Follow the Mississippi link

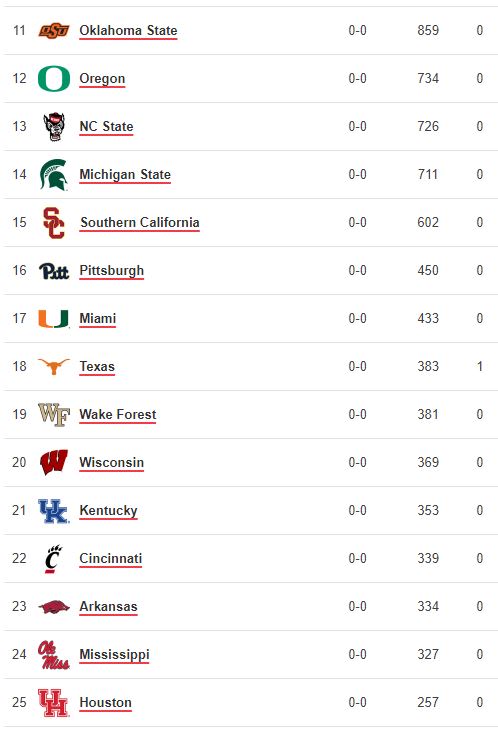pyautogui.click(x=114, y=654)
